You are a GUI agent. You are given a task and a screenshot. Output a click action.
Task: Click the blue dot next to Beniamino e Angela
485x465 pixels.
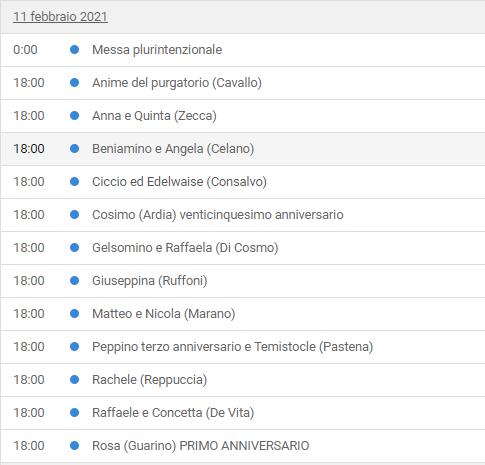coord(75,149)
